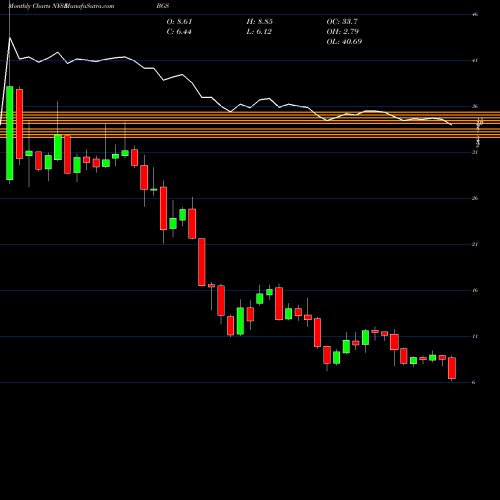The height and width of the screenshot is (500, 500).
Task: Click the 31 price axis label
Action: [475, 152]
